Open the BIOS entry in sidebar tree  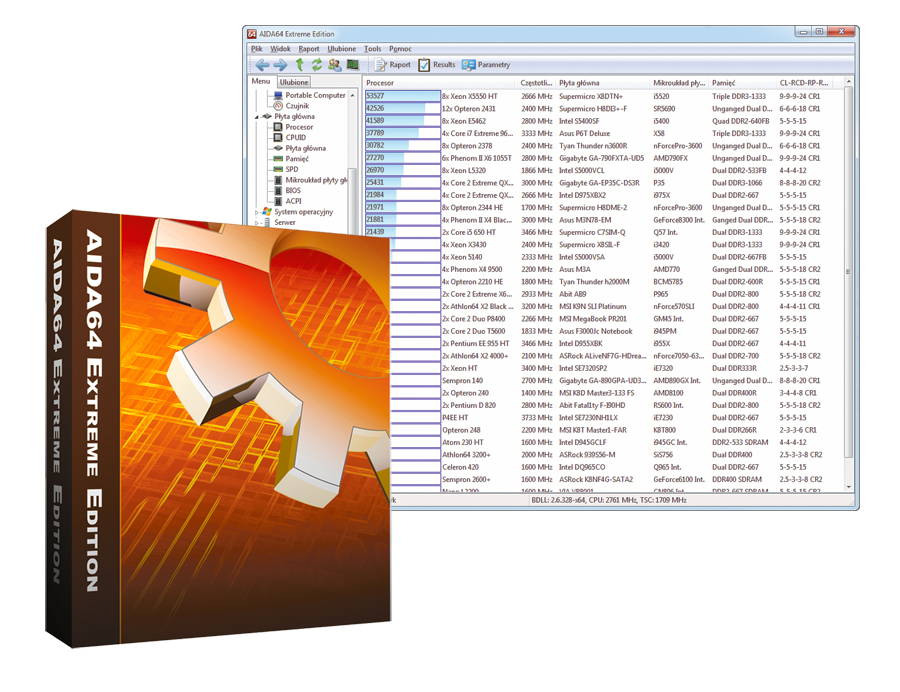pyautogui.click(x=292, y=191)
